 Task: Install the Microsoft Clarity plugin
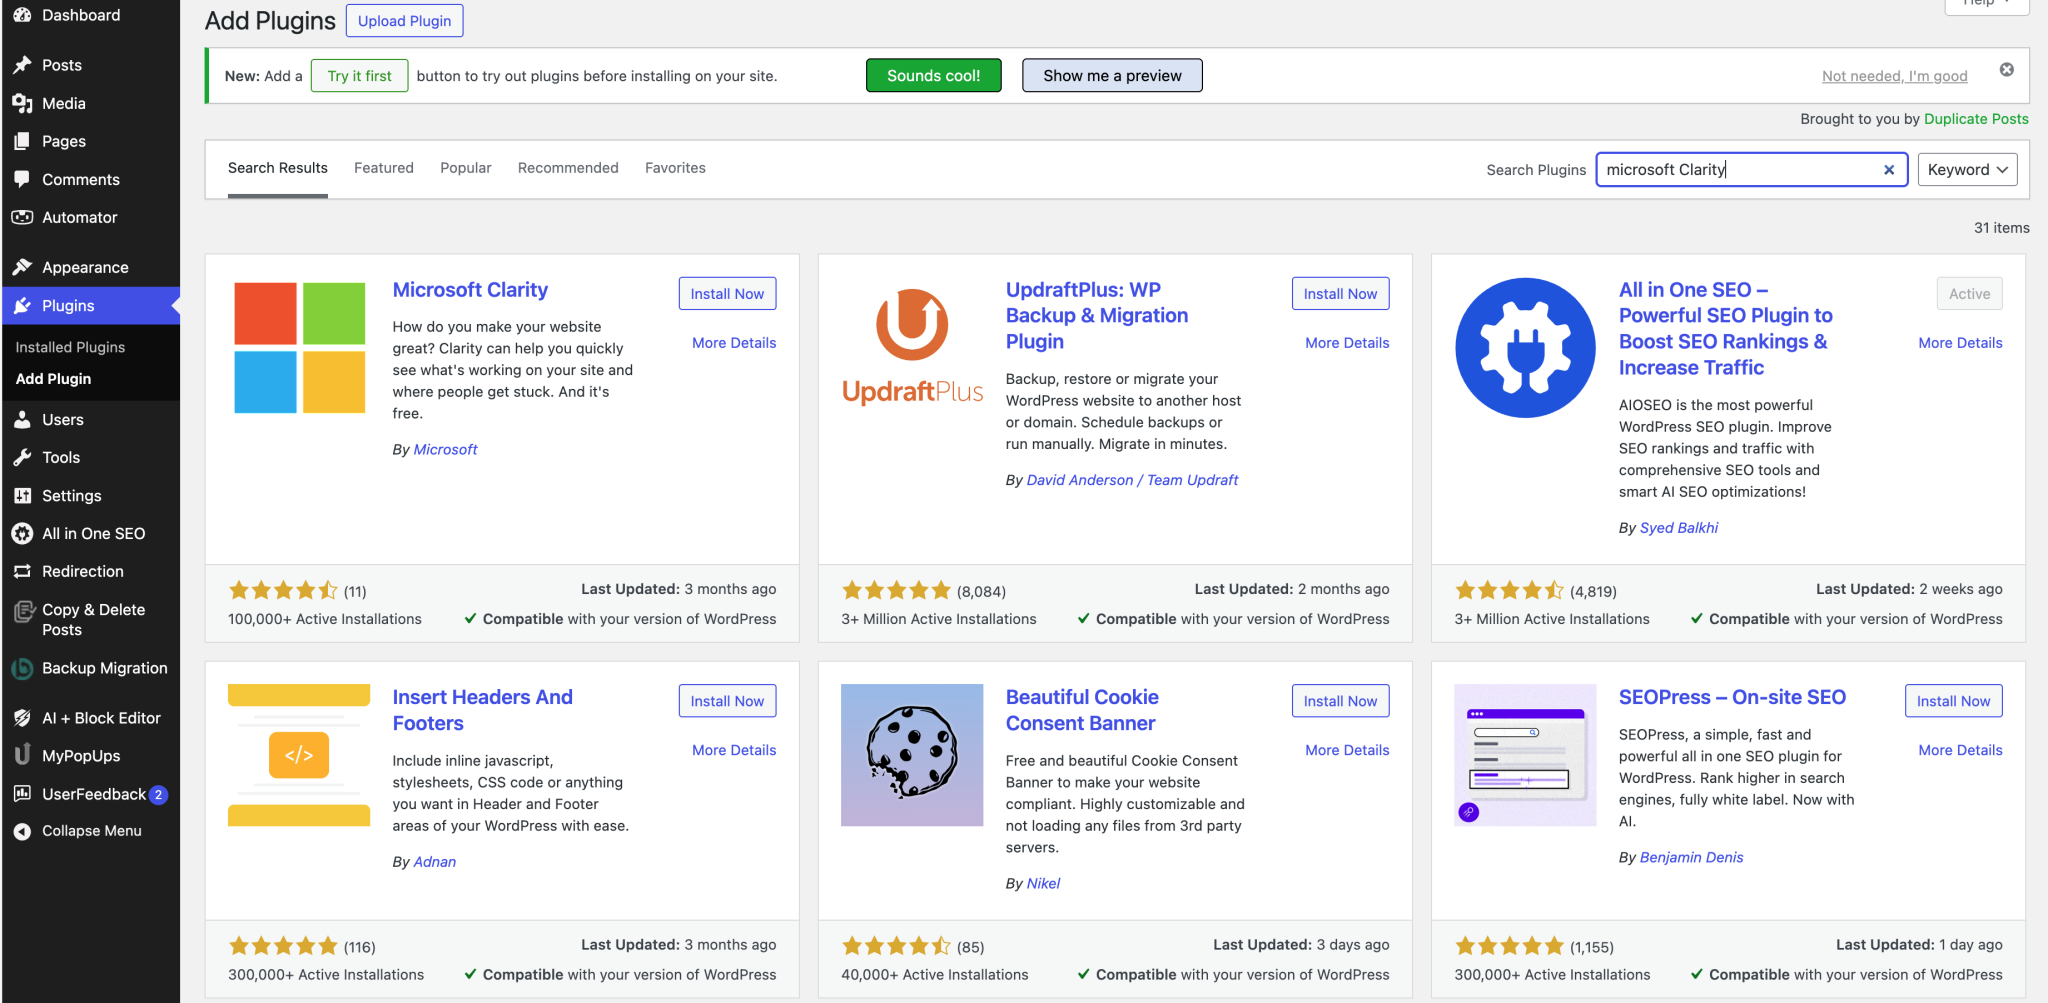pos(727,293)
